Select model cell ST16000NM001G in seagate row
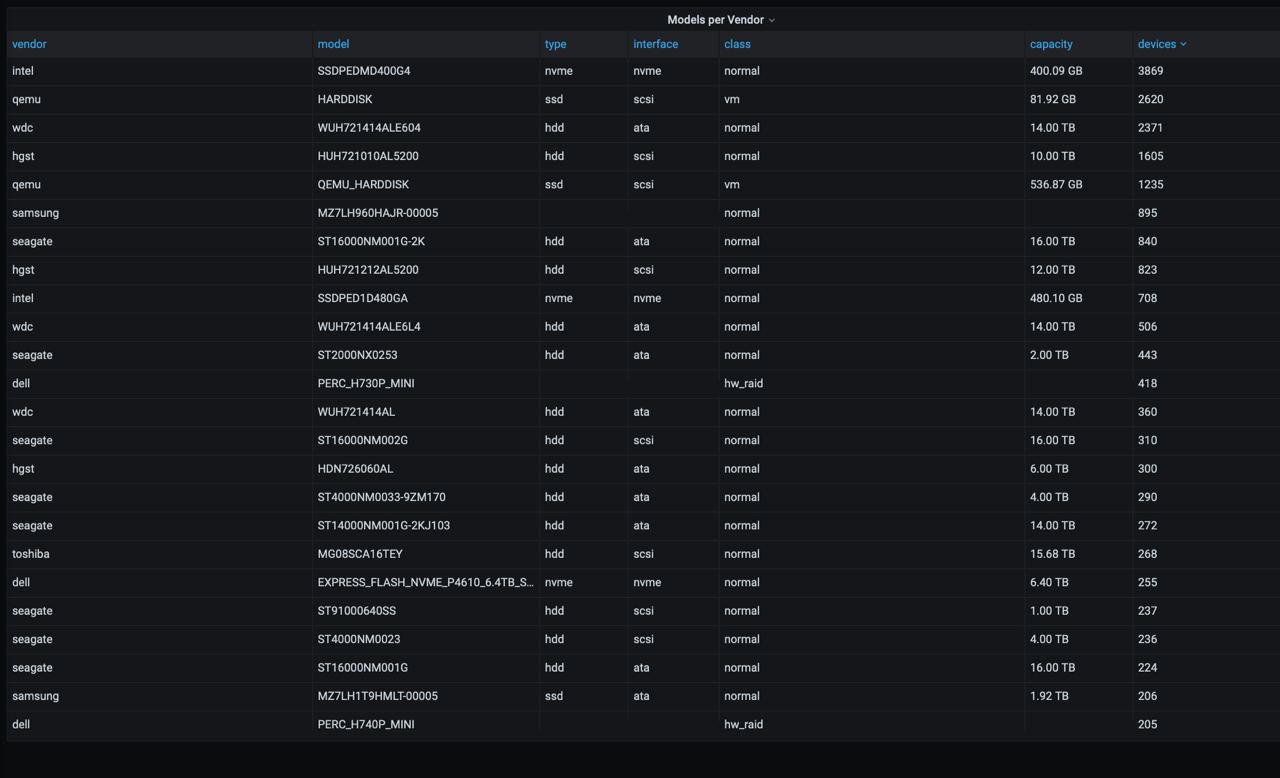The image size is (1280, 778). pos(363,668)
